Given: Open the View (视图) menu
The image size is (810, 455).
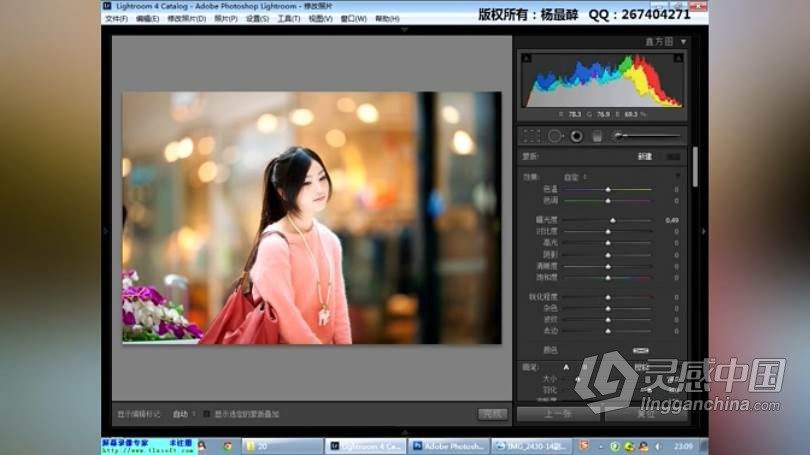Looking at the screenshot, I should [320, 19].
